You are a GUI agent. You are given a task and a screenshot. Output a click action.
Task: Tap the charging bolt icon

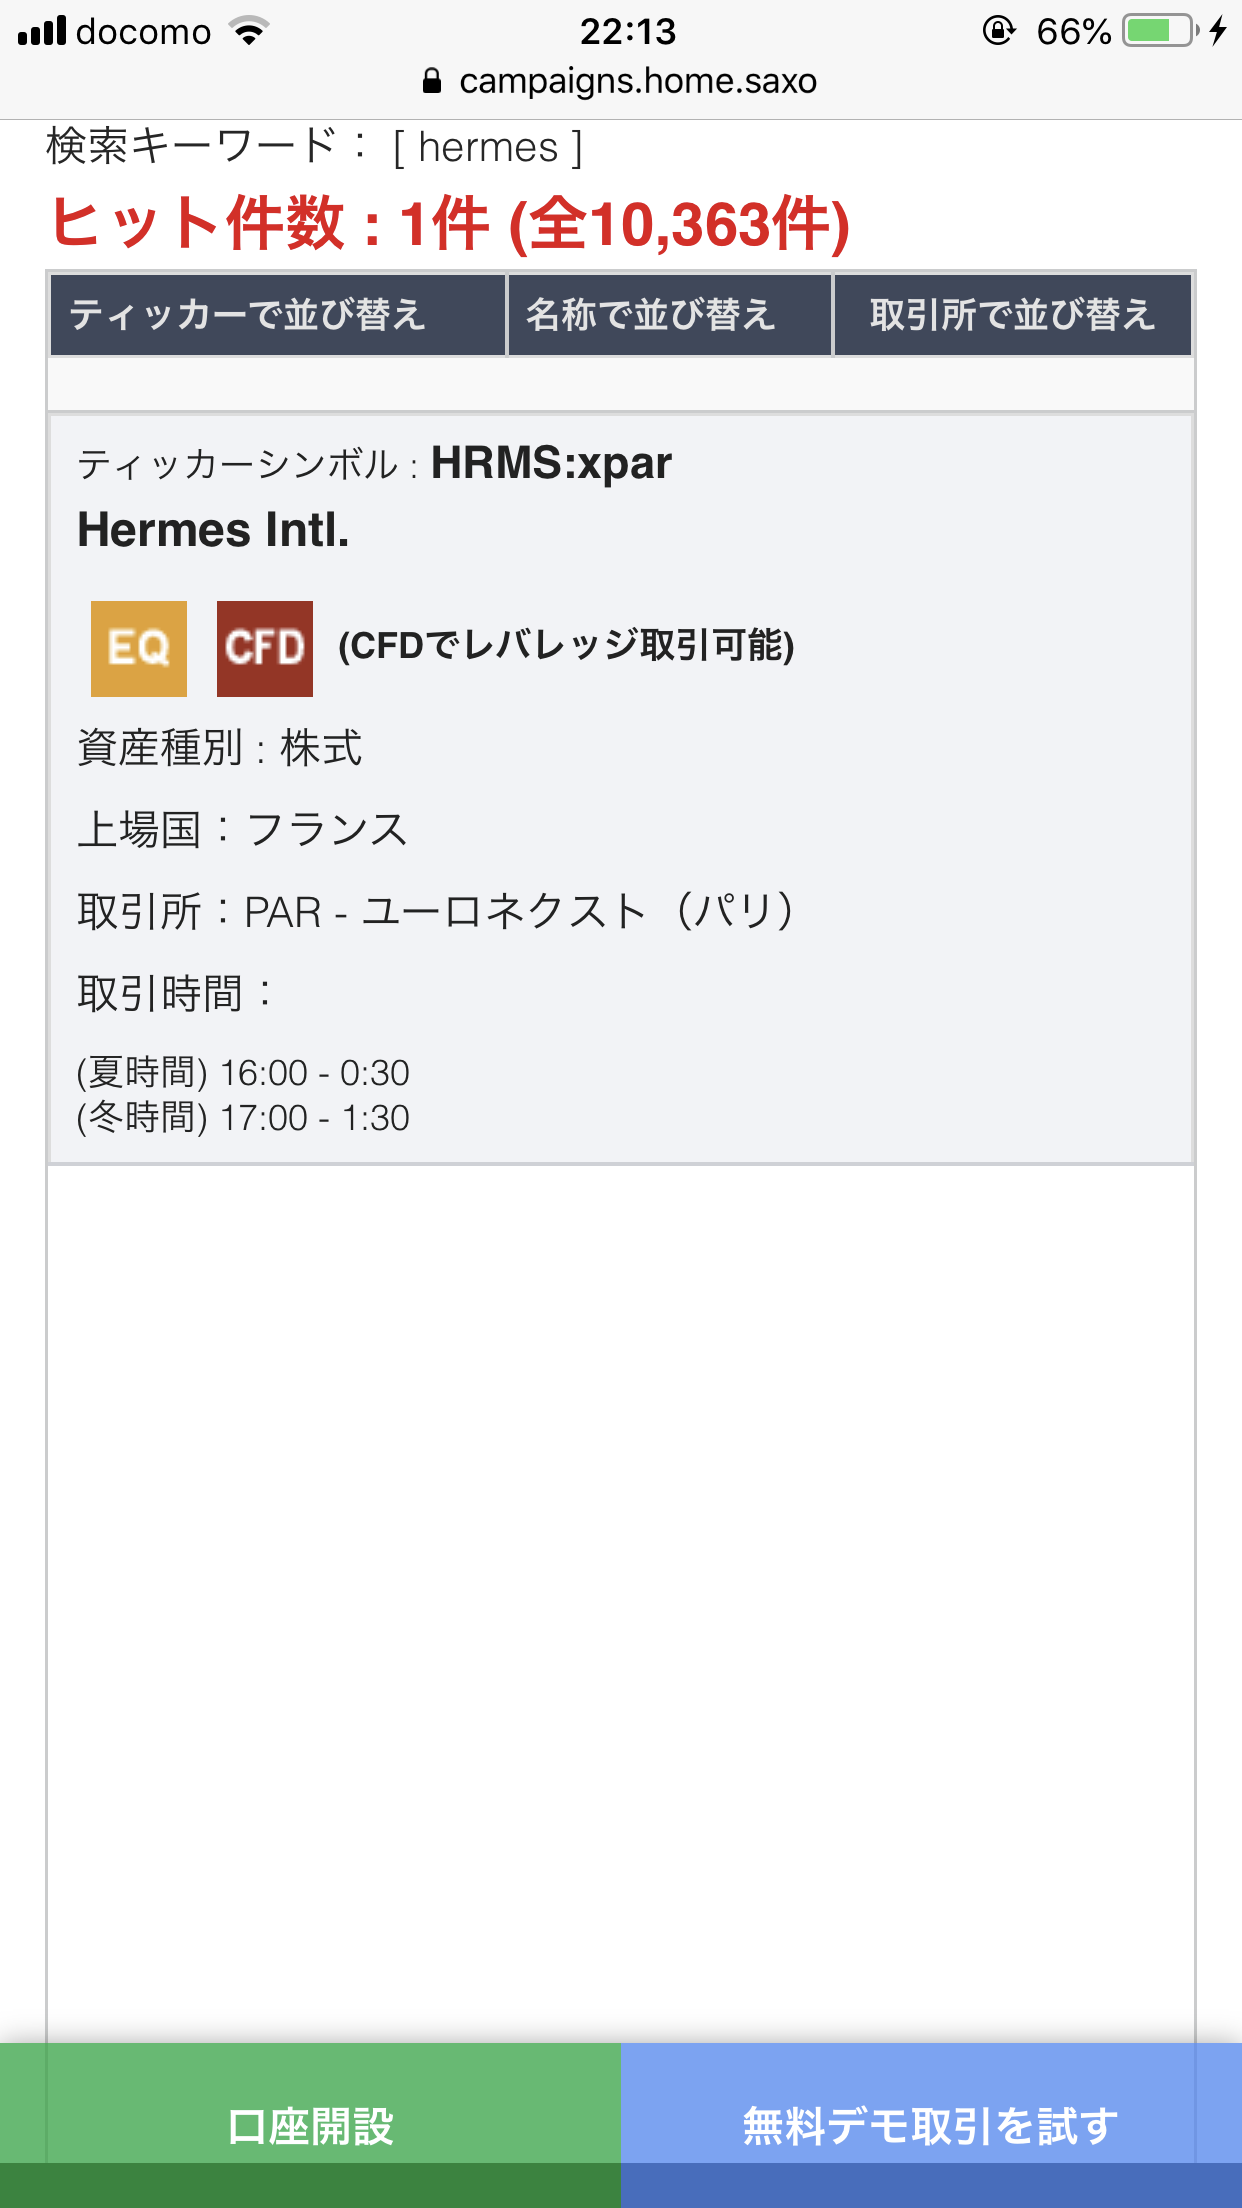point(1217,31)
